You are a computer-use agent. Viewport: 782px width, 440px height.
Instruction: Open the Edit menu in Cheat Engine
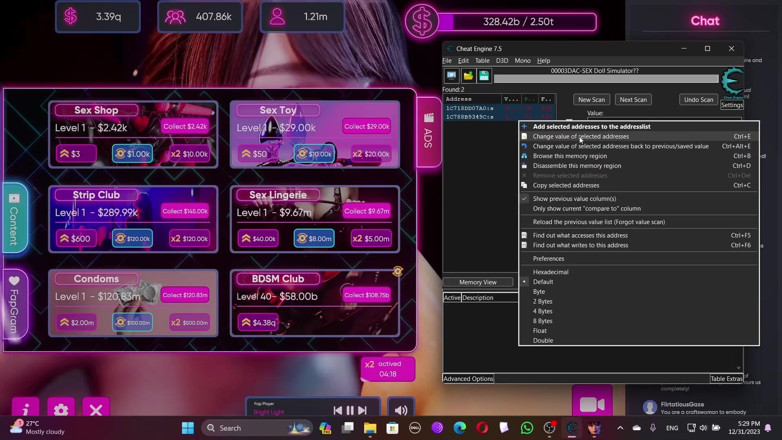pos(463,60)
